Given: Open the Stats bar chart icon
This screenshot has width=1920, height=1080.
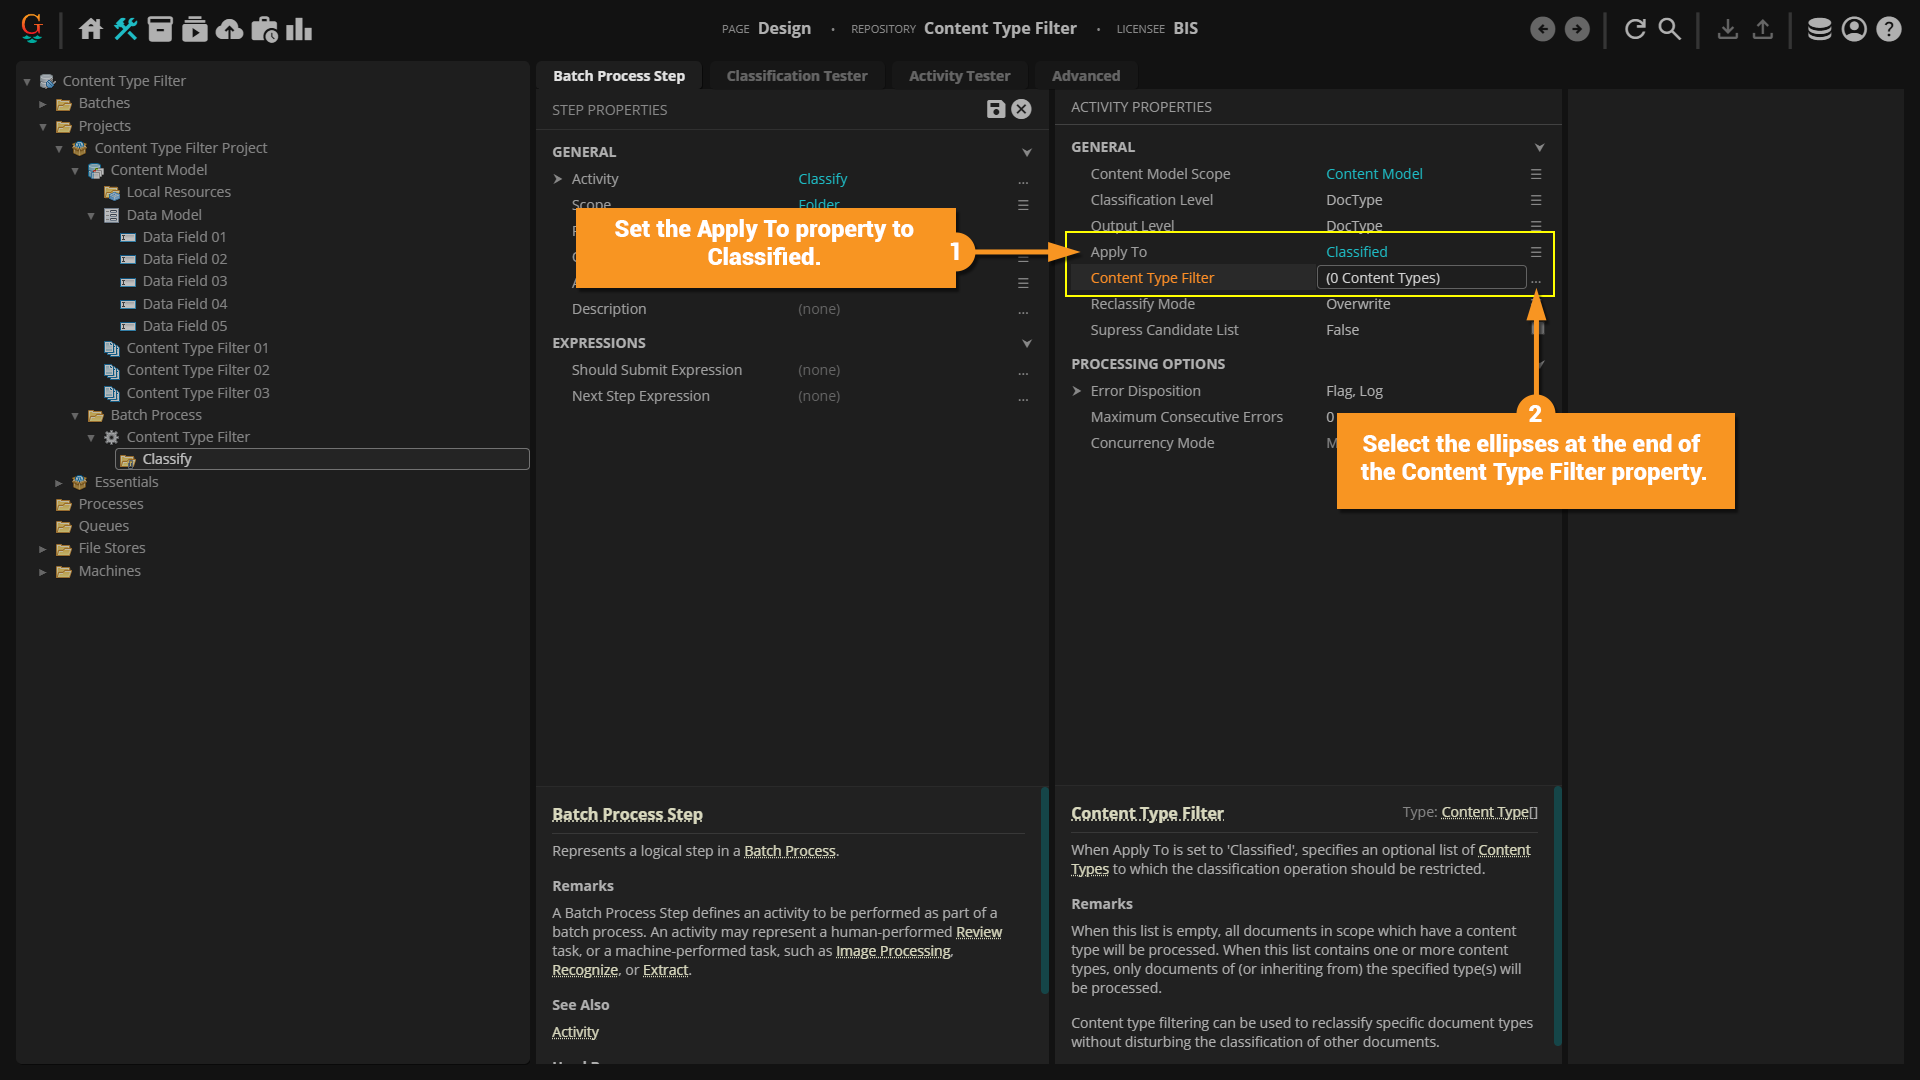Looking at the screenshot, I should (x=299, y=29).
